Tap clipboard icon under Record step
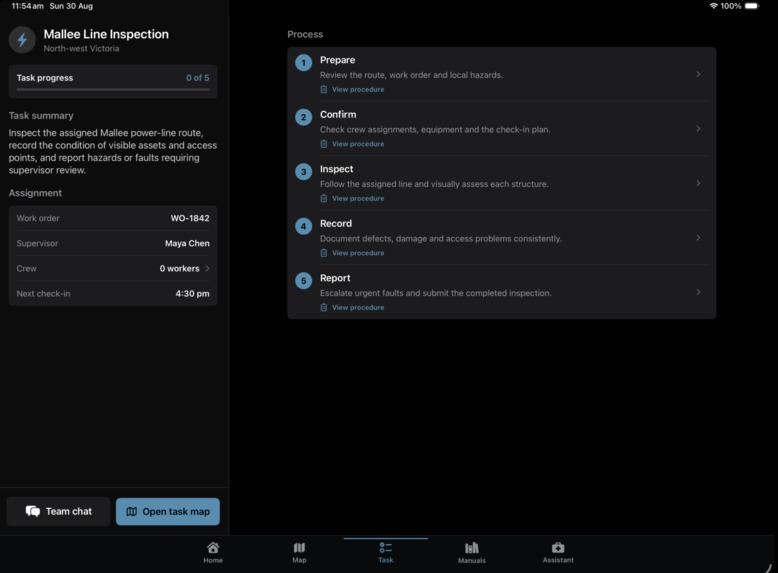The height and width of the screenshot is (573, 778). (x=324, y=253)
